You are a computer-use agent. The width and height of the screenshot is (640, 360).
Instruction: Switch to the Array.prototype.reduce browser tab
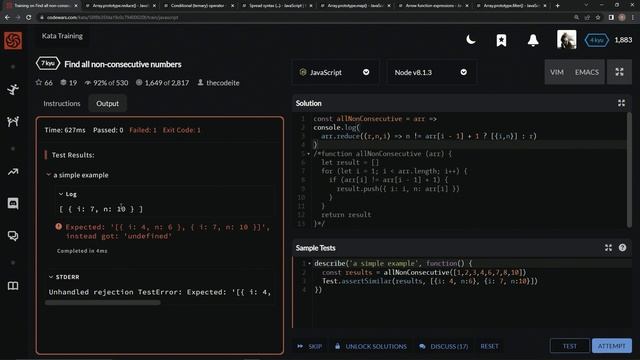[x=120, y=6]
